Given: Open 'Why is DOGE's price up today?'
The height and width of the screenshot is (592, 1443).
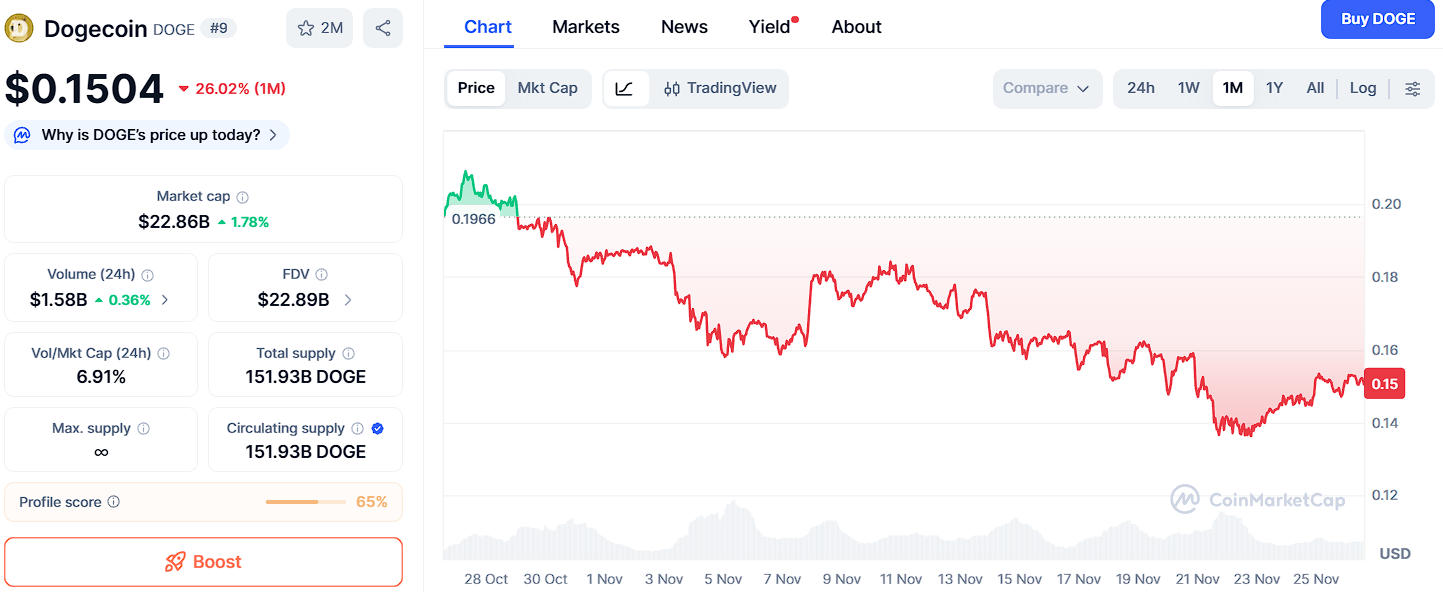Looking at the screenshot, I should [148, 135].
